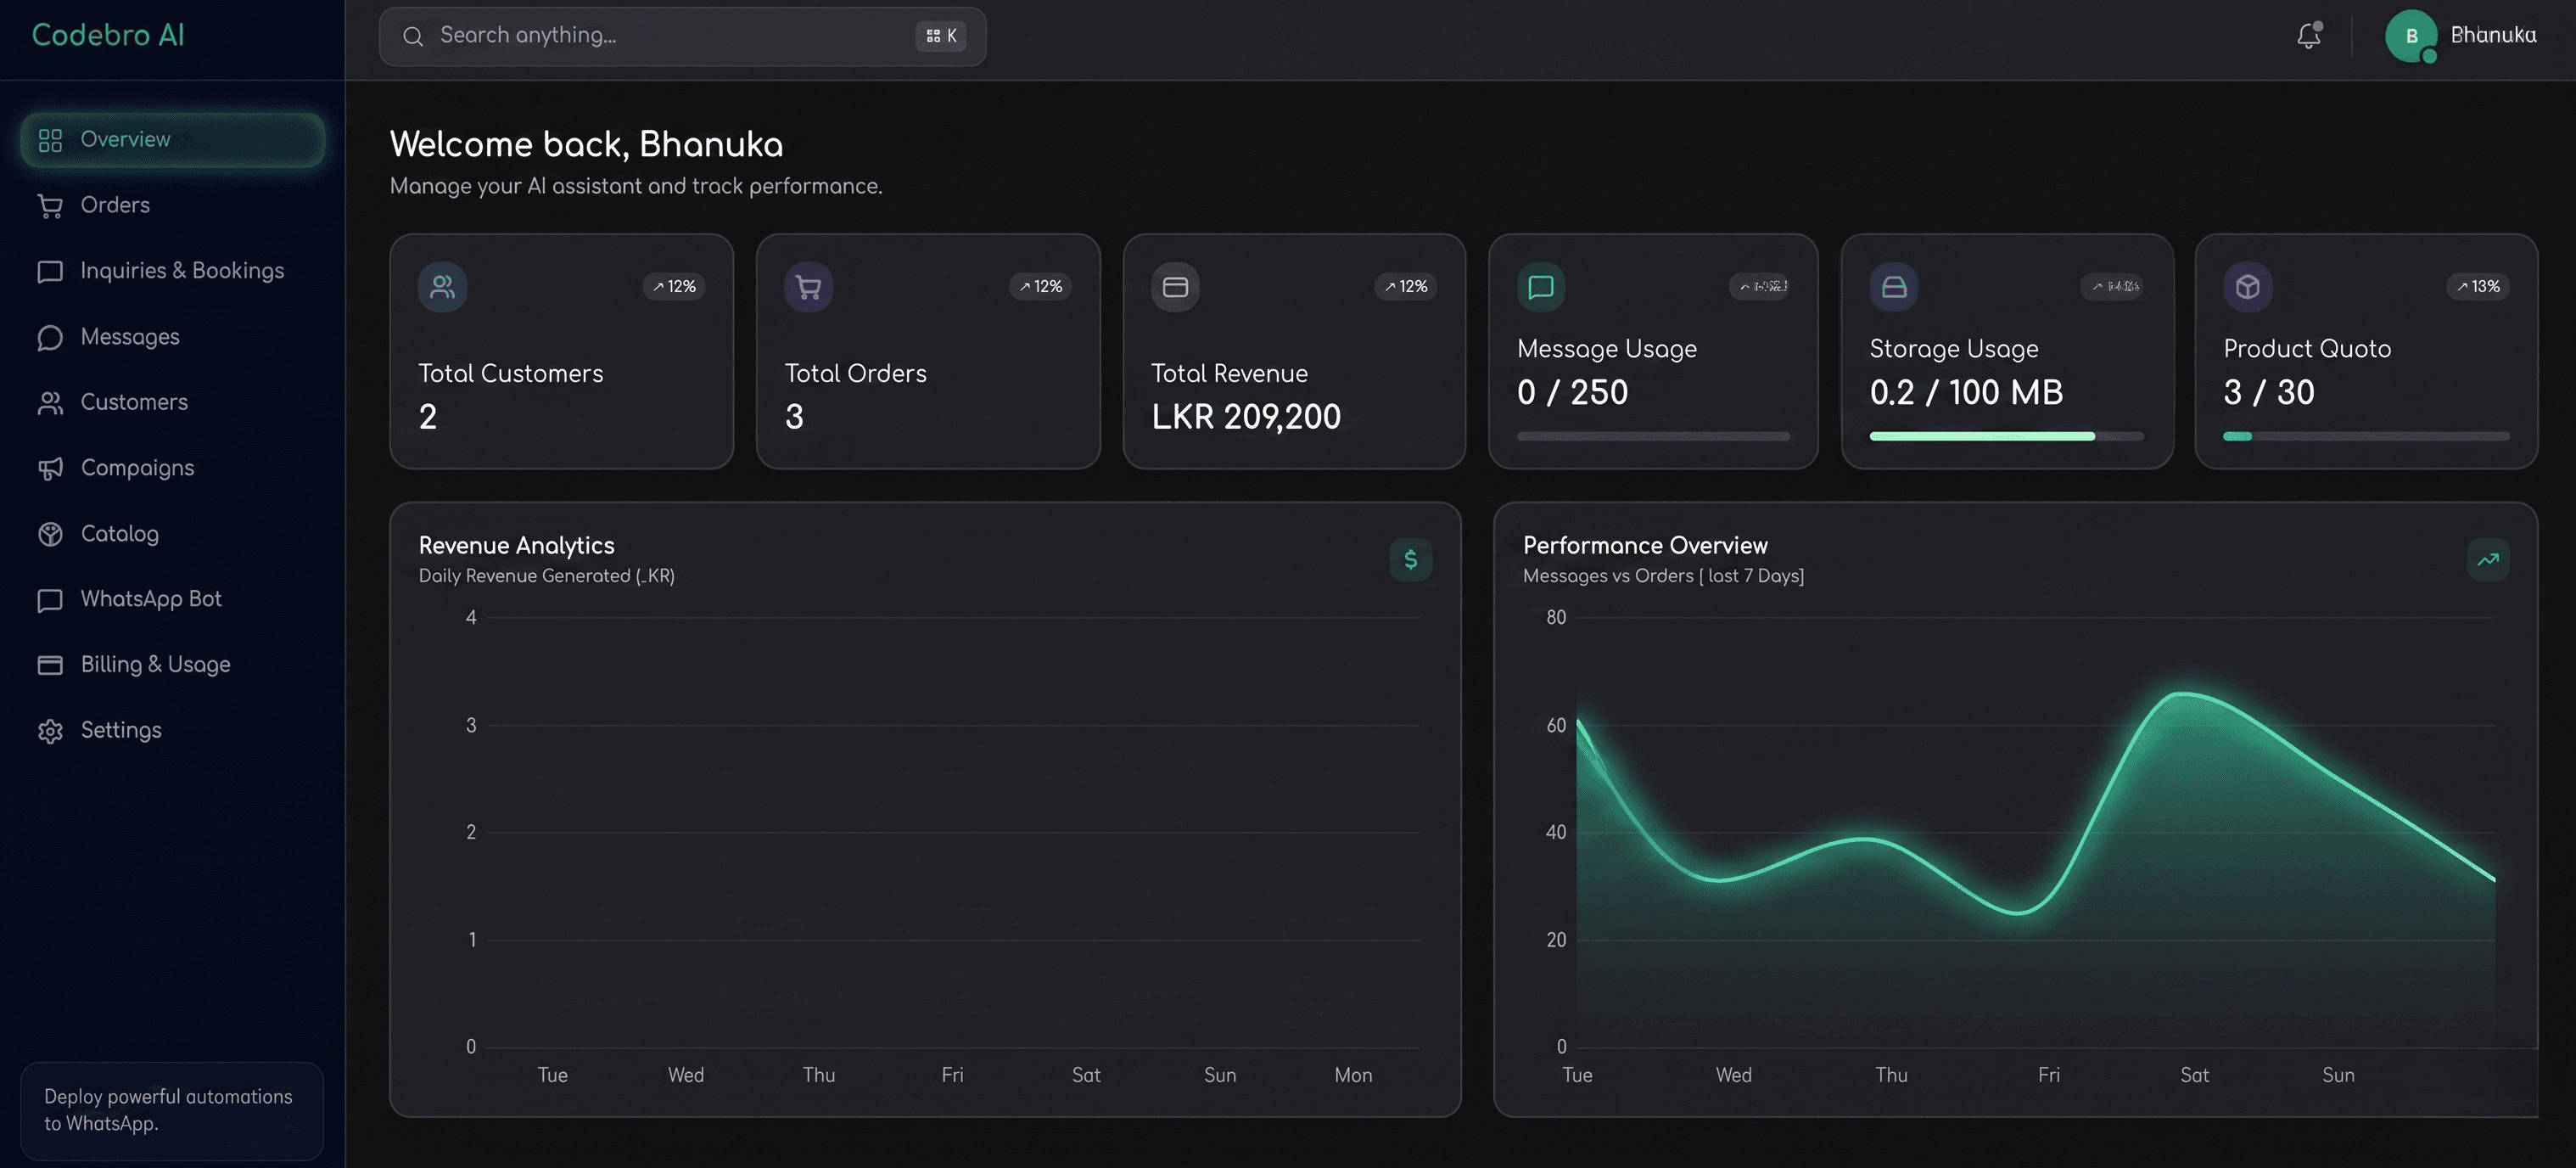Open Settings from the sidebar

coord(172,731)
